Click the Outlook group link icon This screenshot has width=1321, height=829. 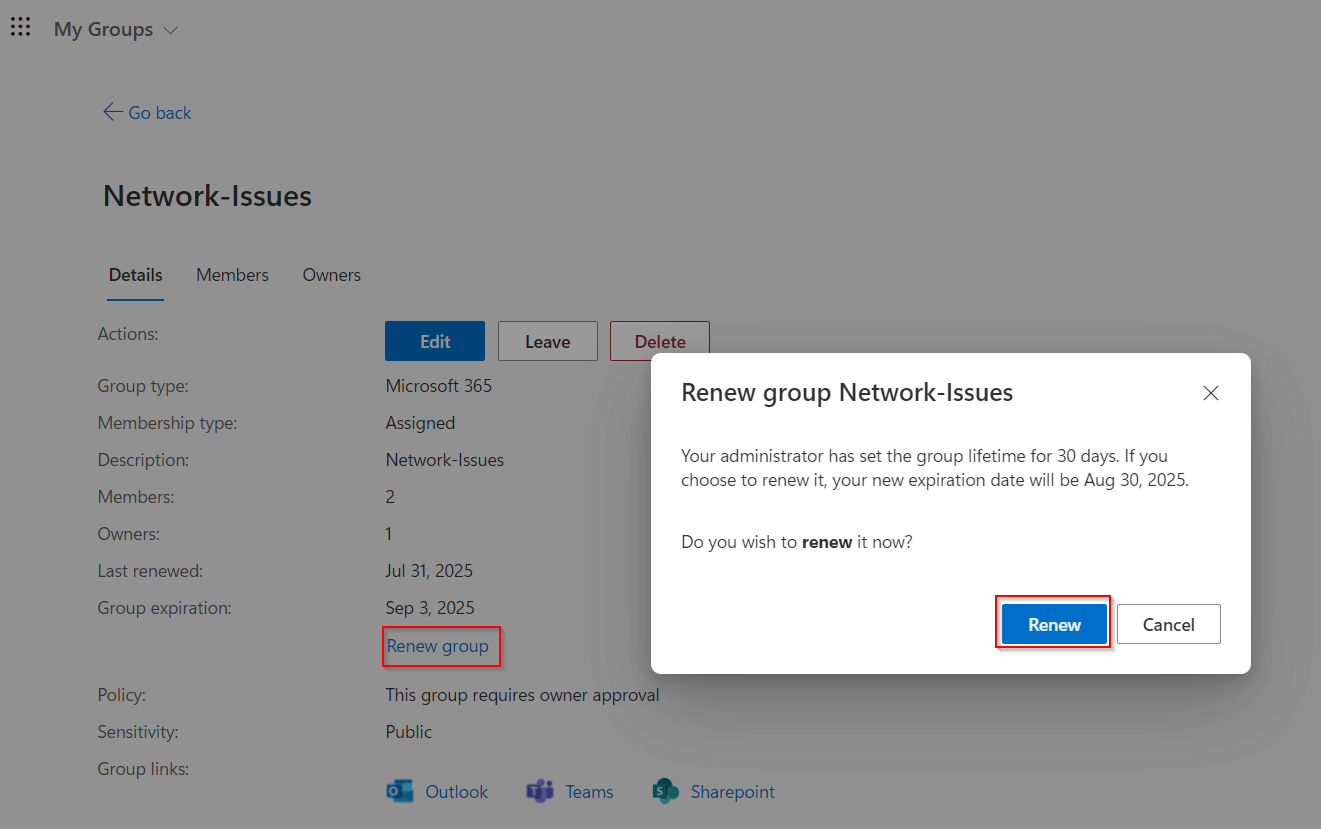pyautogui.click(x=400, y=790)
